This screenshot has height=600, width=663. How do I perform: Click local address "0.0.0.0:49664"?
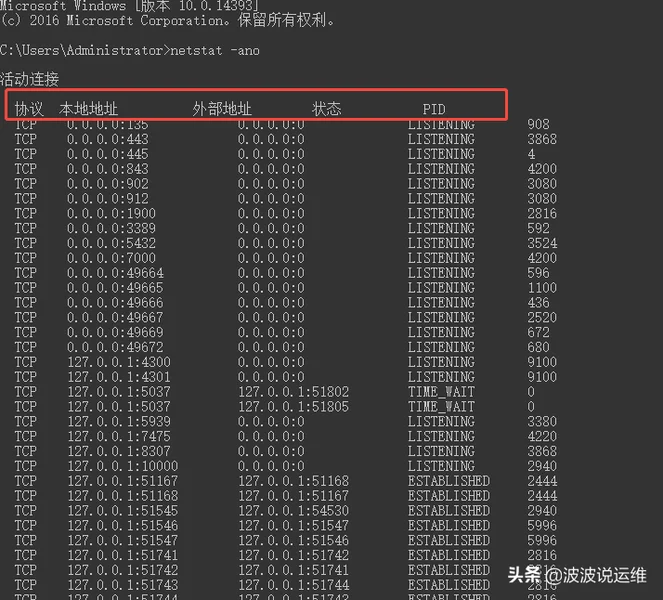point(115,273)
